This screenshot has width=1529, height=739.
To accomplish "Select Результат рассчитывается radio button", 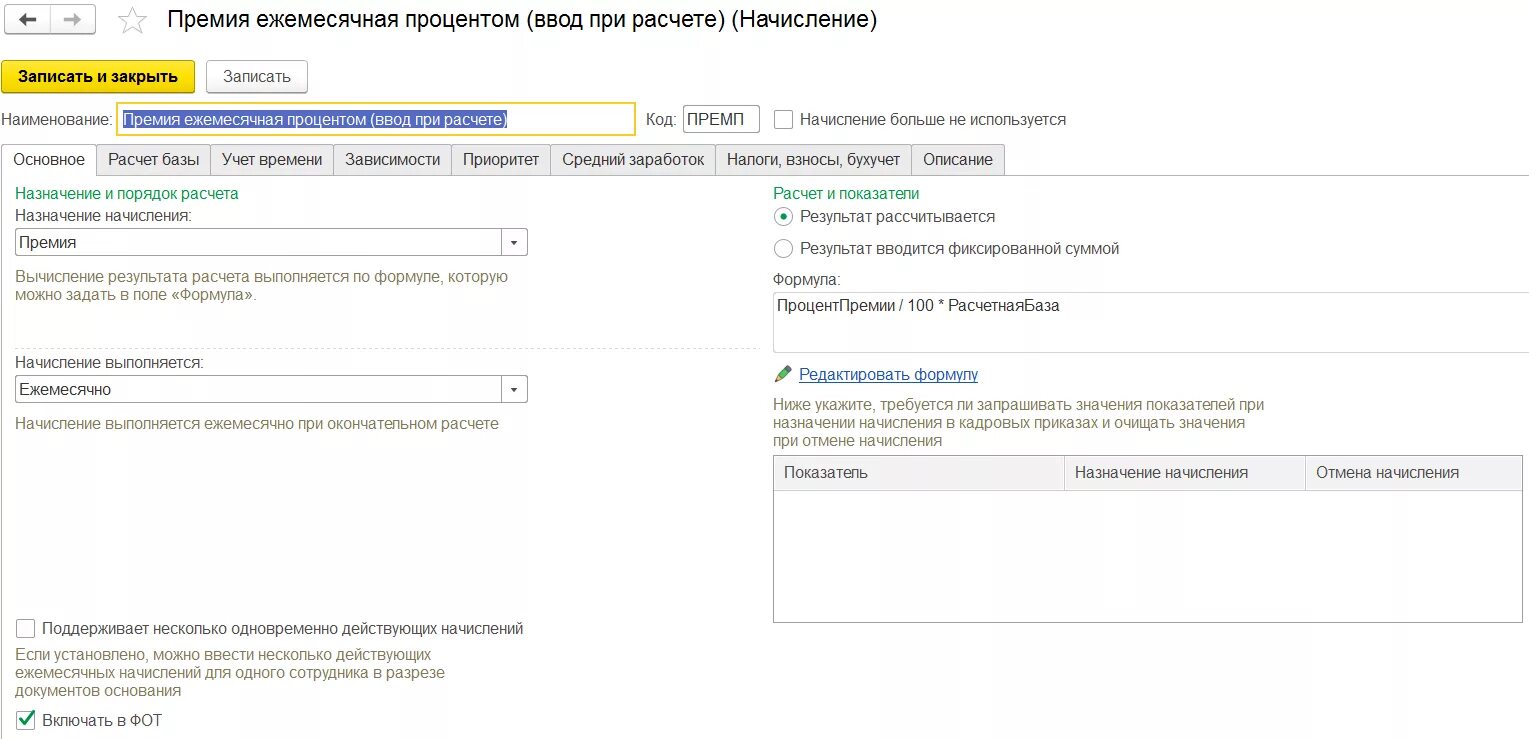I will [784, 216].
